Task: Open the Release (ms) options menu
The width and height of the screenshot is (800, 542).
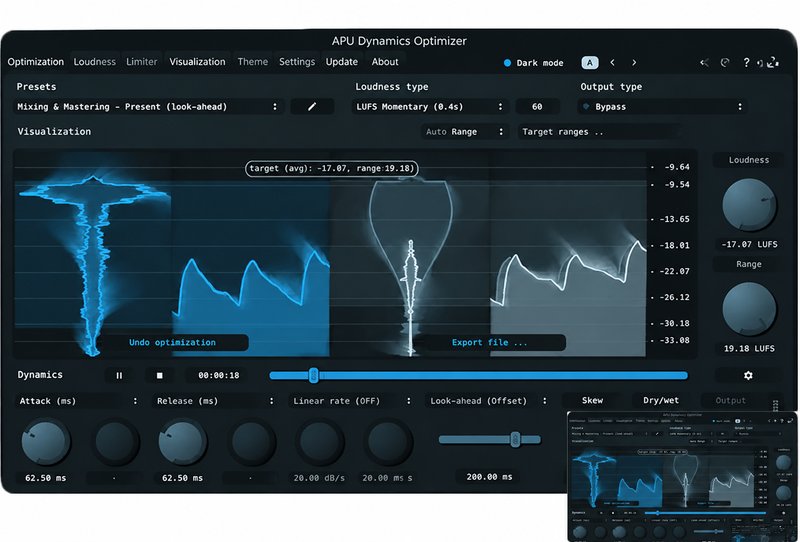Action: [x=215, y=401]
